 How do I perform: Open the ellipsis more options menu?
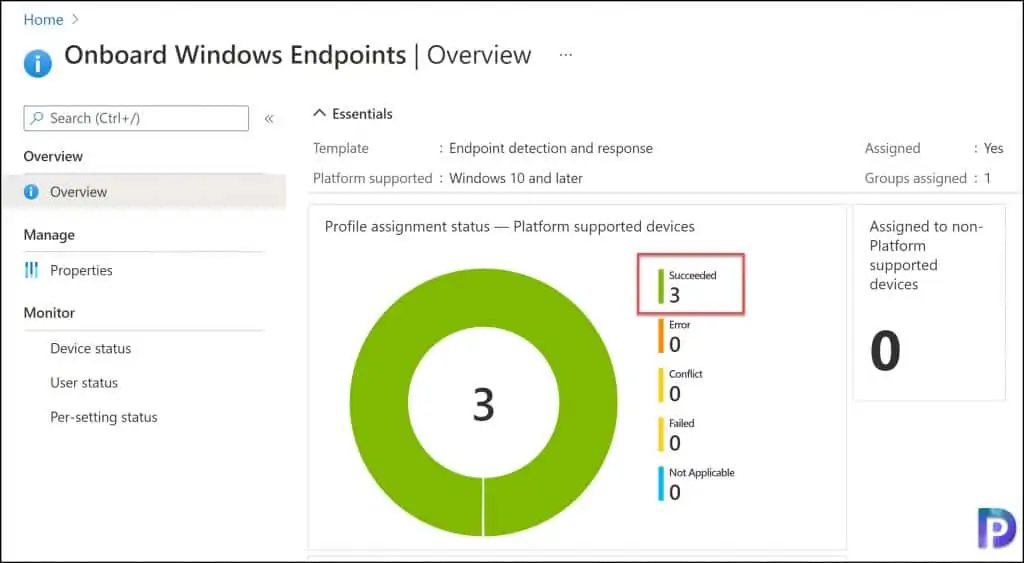coord(566,55)
